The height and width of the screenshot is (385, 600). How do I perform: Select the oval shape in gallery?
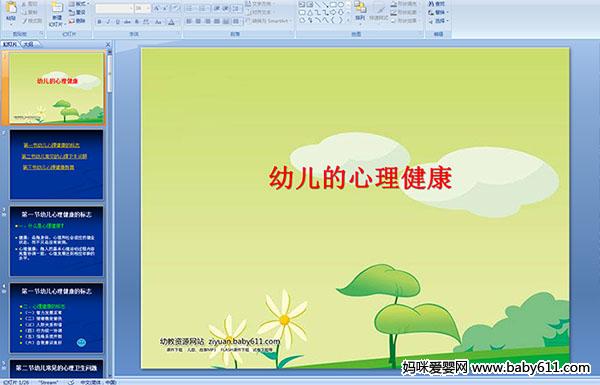[341, 5]
